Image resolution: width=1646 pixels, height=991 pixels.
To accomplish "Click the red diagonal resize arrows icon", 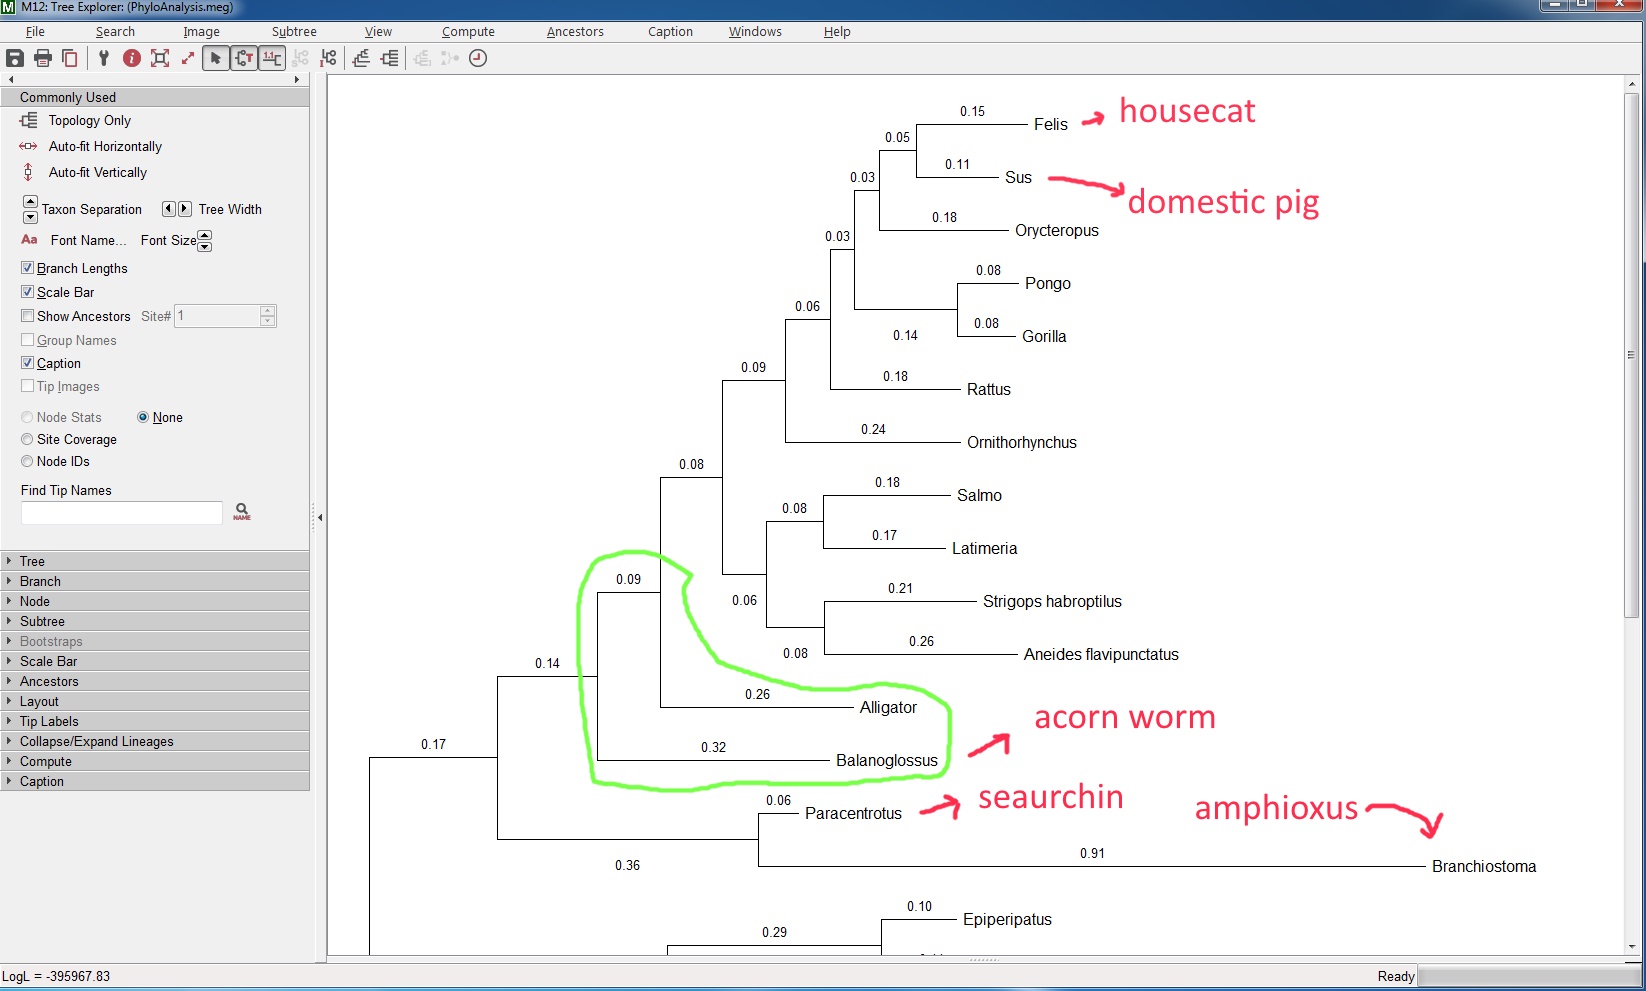I will click(188, 58).
